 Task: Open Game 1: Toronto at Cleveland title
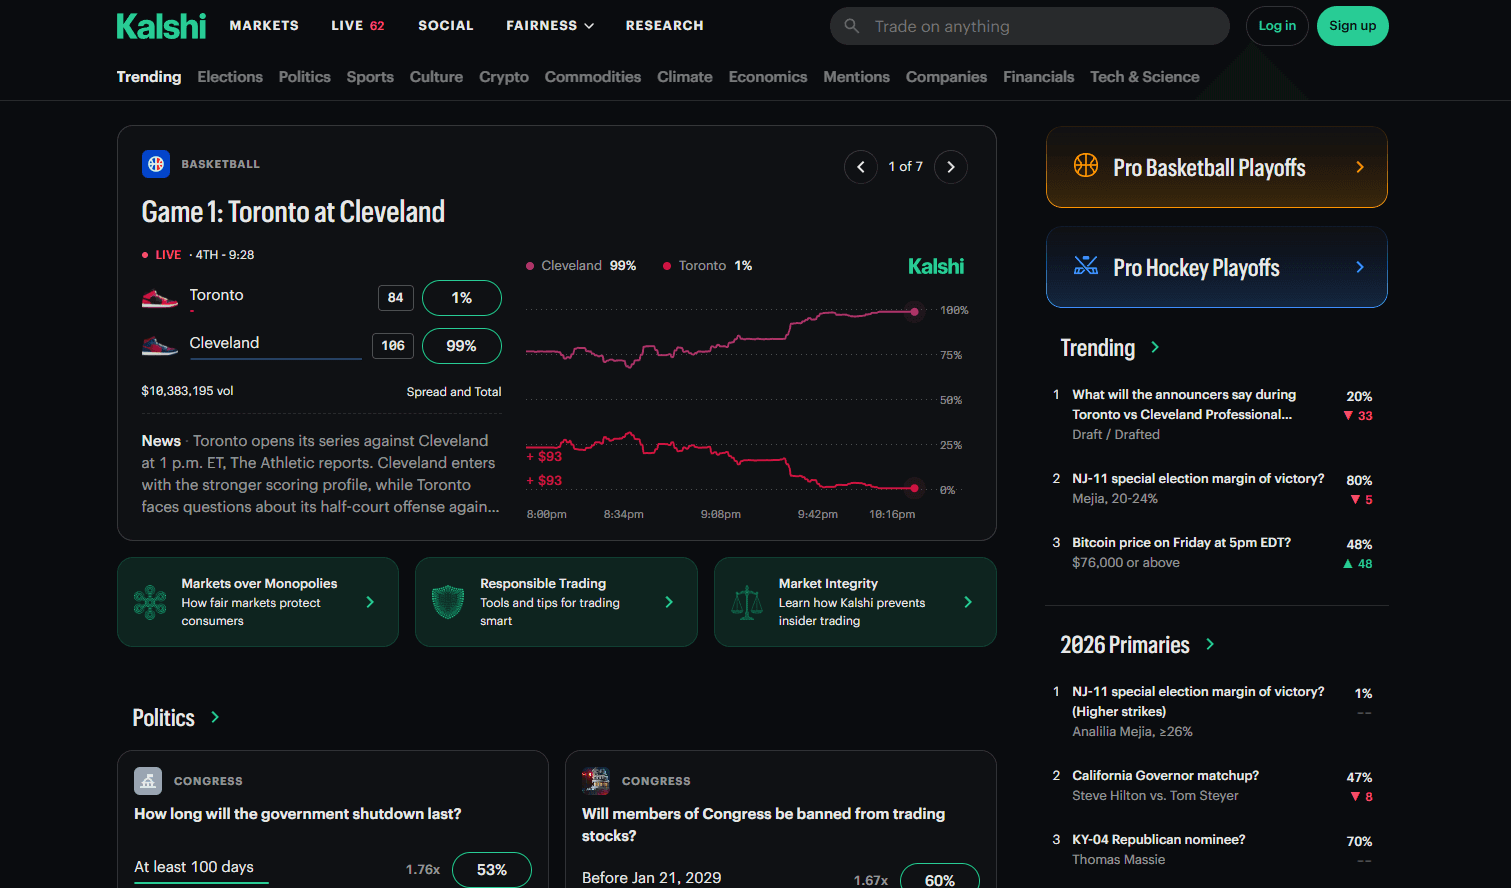coord(293,212)
